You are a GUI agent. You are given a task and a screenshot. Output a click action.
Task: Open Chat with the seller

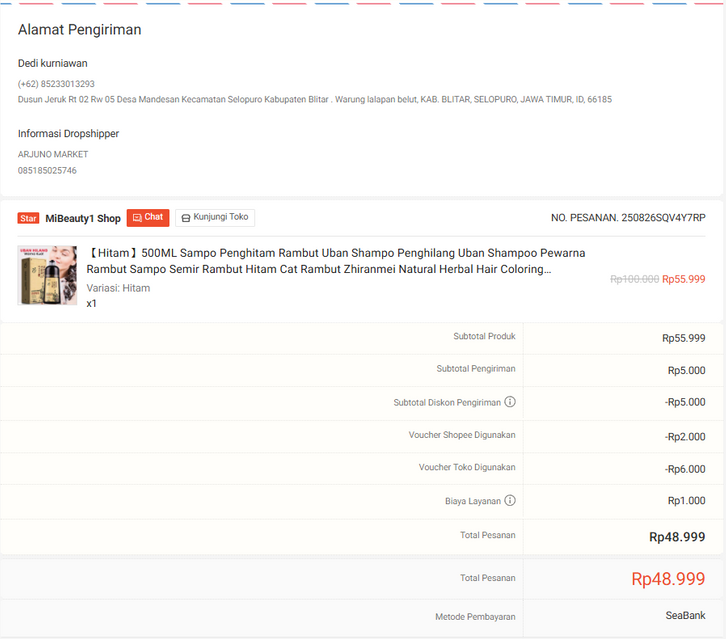pyautogui.click(x=148, y=217)
